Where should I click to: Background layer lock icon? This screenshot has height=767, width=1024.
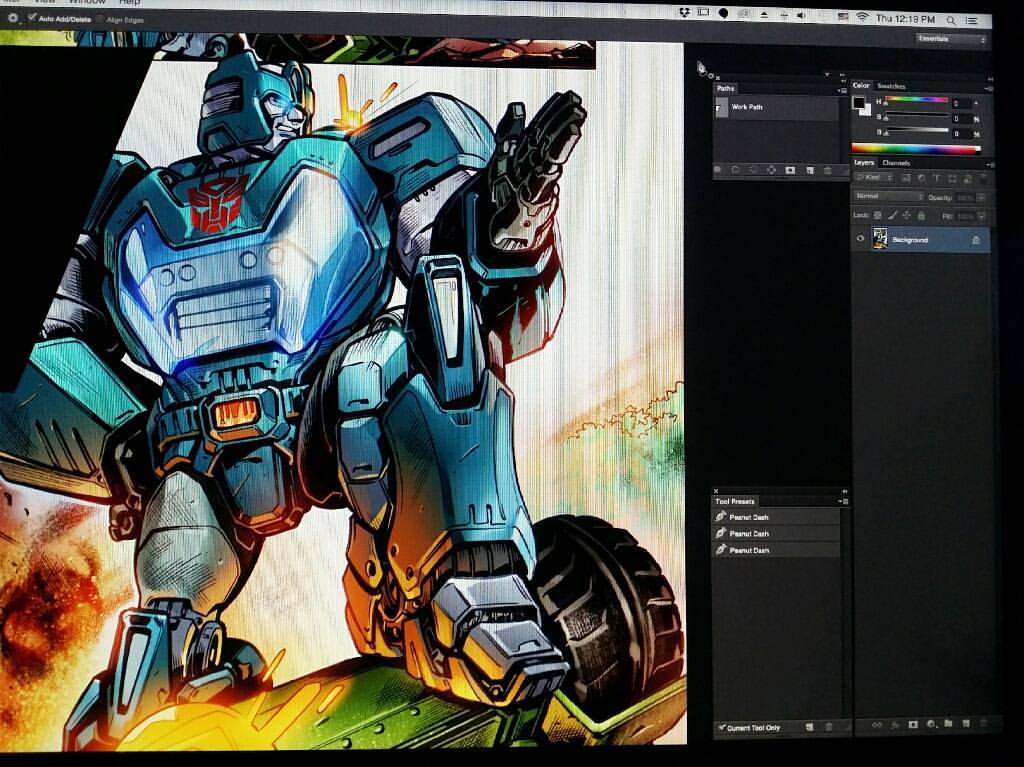click(976, 240)
